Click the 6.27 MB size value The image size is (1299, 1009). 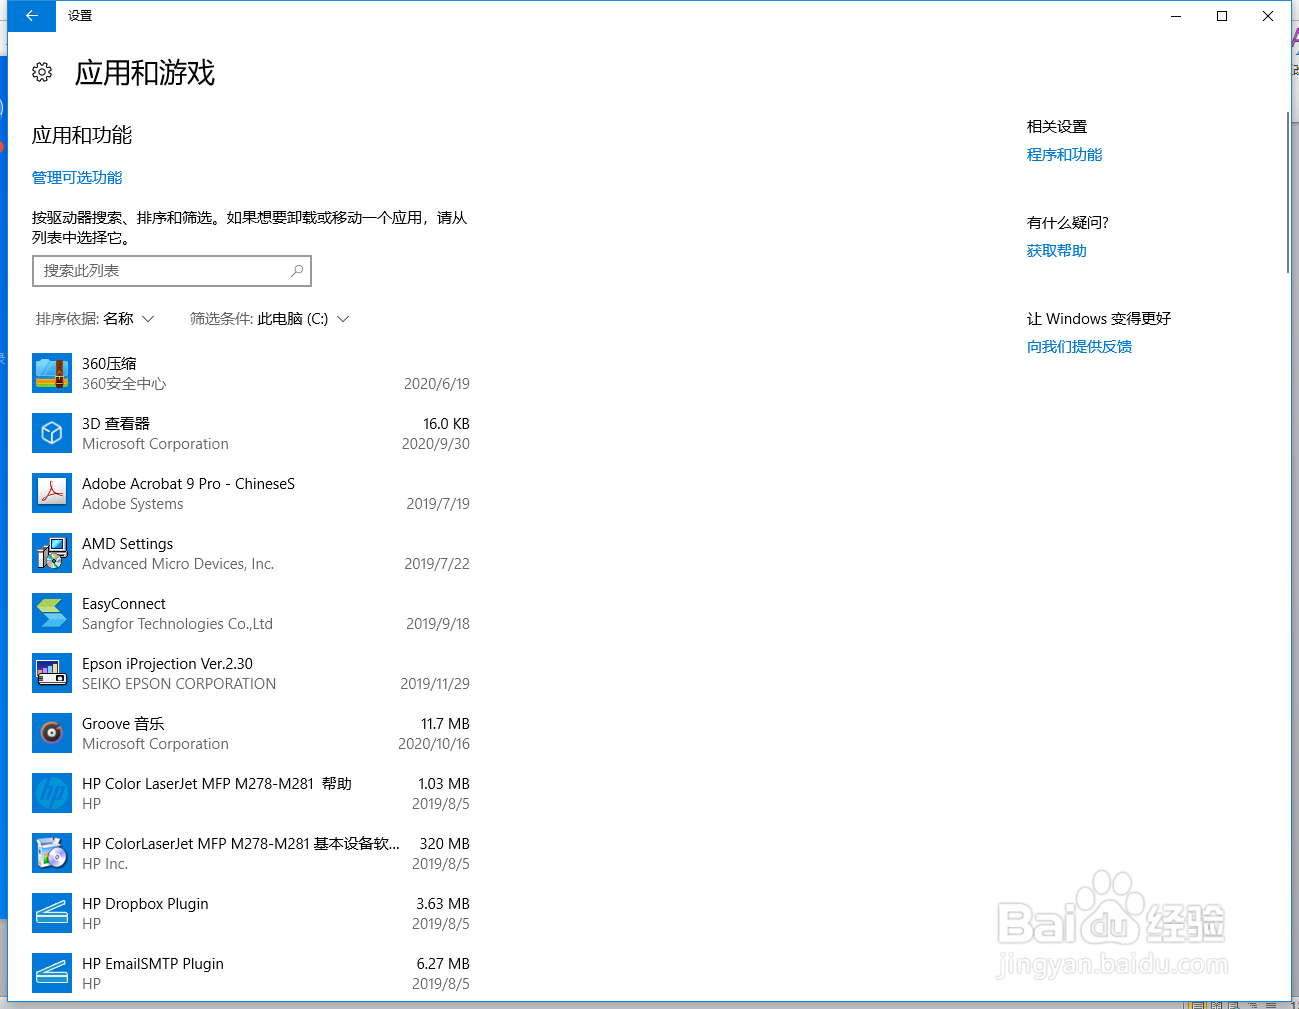[443, 963]
